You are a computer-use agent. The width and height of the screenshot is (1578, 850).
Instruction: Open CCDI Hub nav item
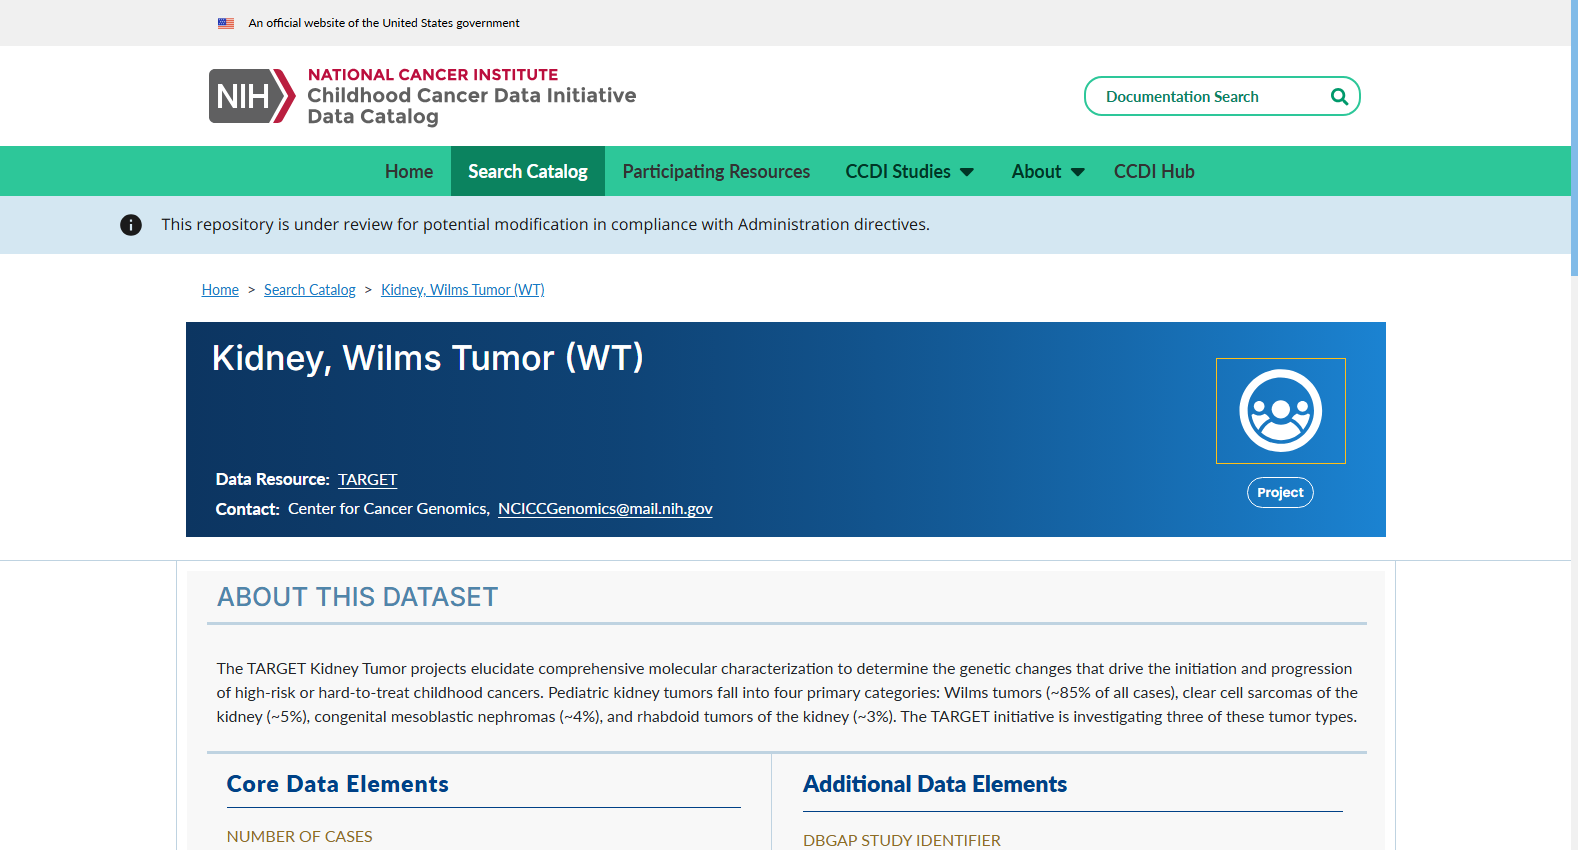[x=1154, y=171]
